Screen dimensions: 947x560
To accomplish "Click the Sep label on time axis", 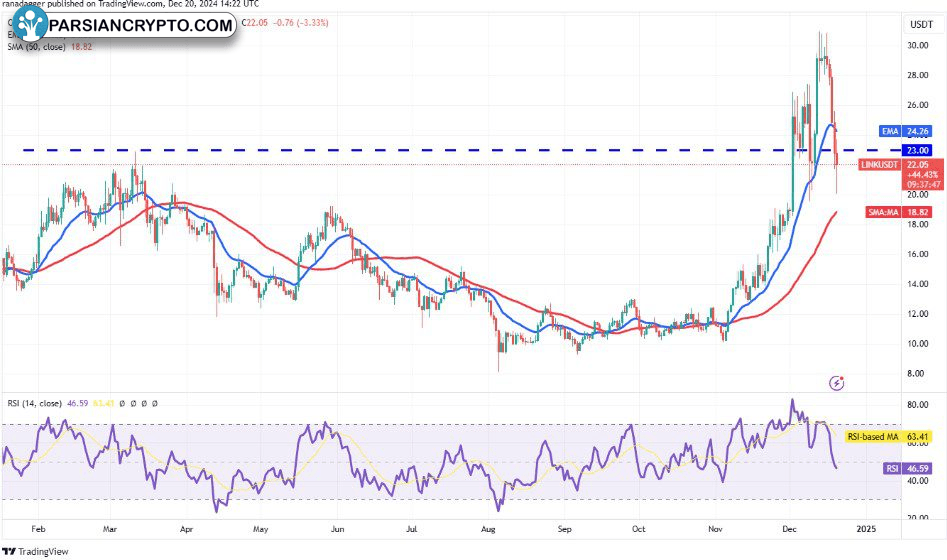I will pyautogui.click(x=564, y=529).
